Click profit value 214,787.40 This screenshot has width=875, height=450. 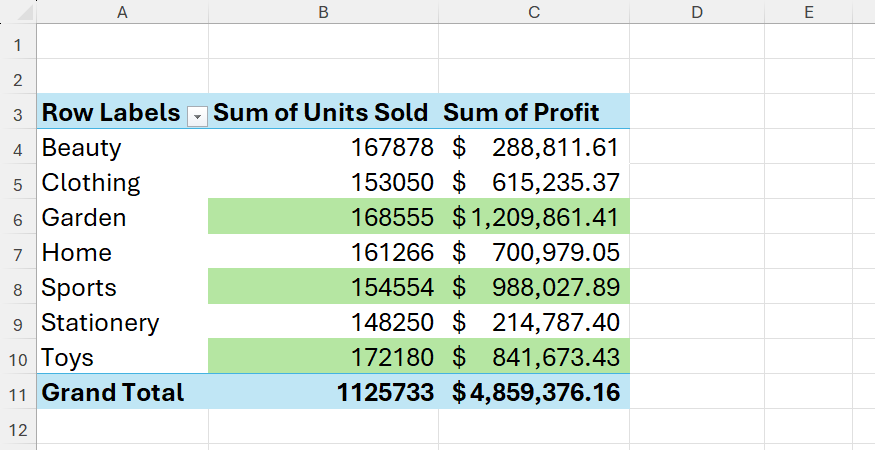click(555, 323)
